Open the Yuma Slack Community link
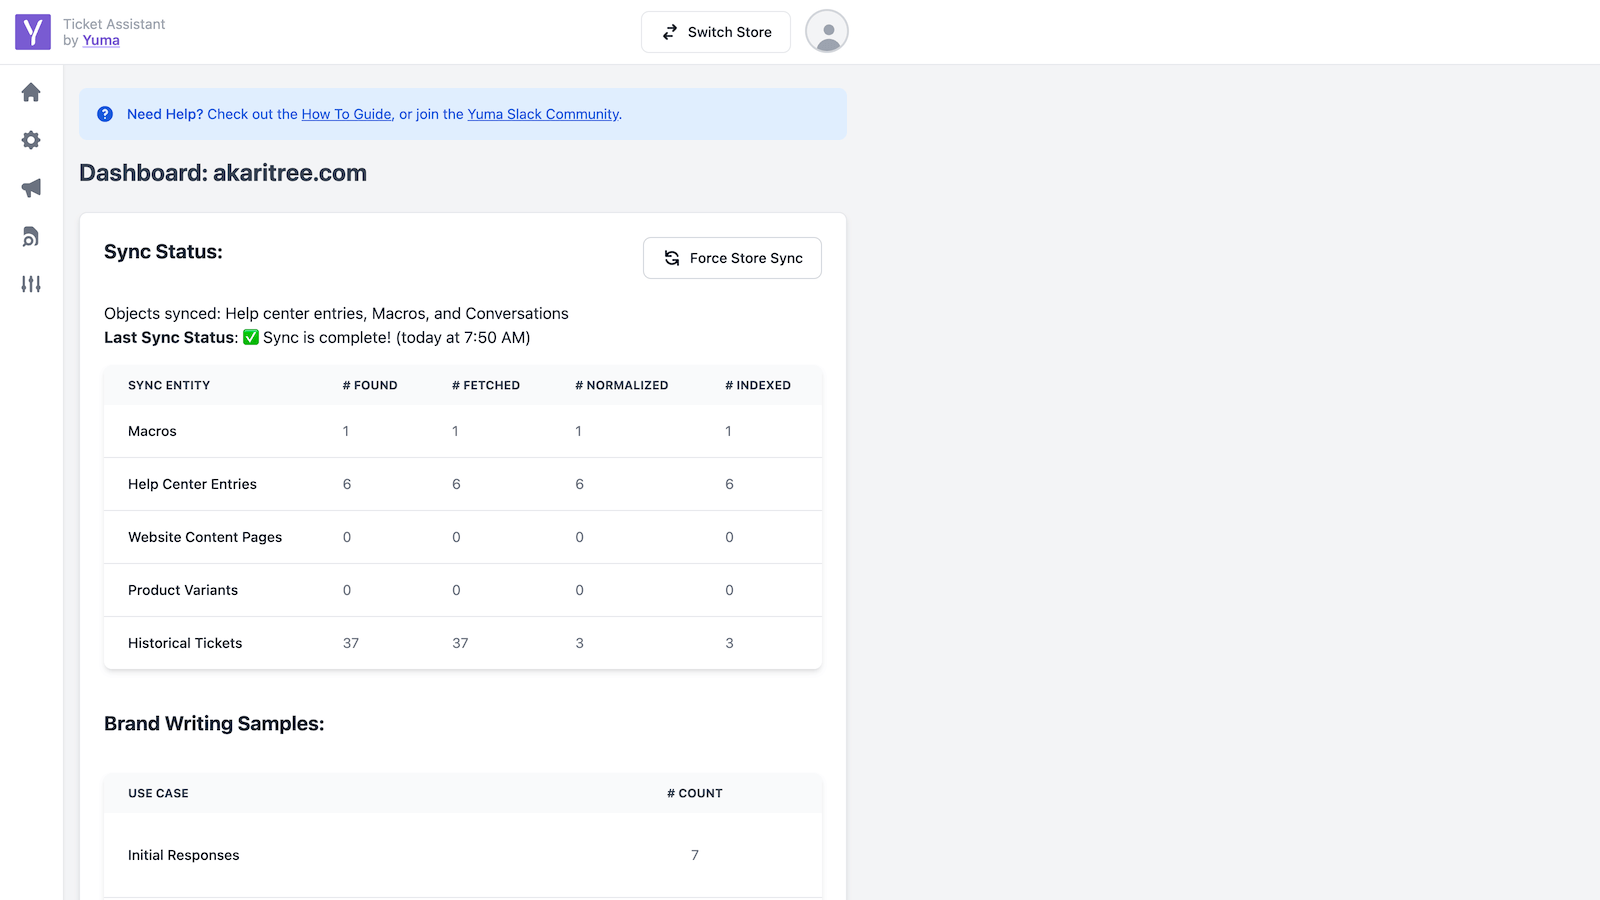Viewport: 1600px width, 900px height. point(543,114)
